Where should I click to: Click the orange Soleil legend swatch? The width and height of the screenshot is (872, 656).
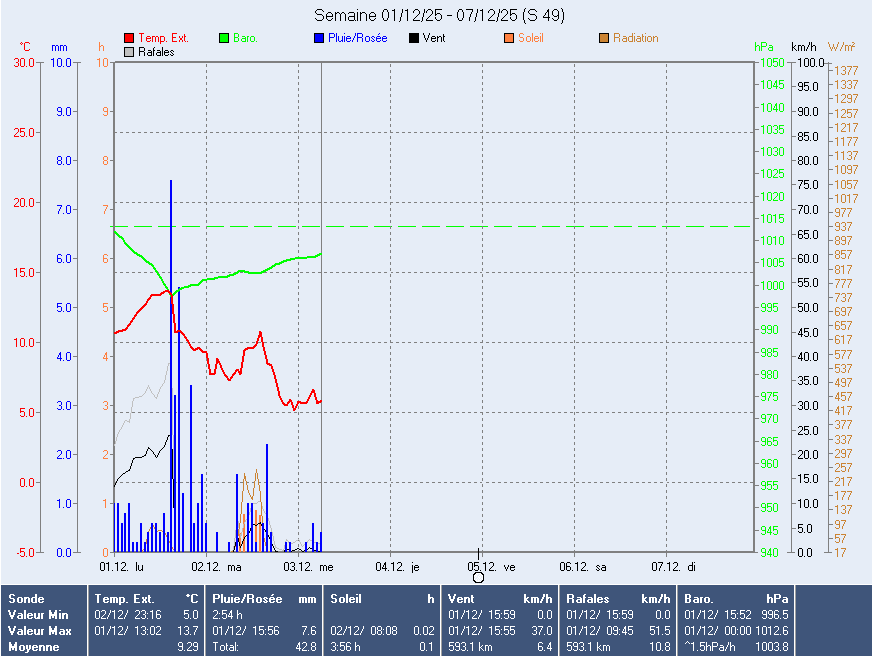[509, 38]
